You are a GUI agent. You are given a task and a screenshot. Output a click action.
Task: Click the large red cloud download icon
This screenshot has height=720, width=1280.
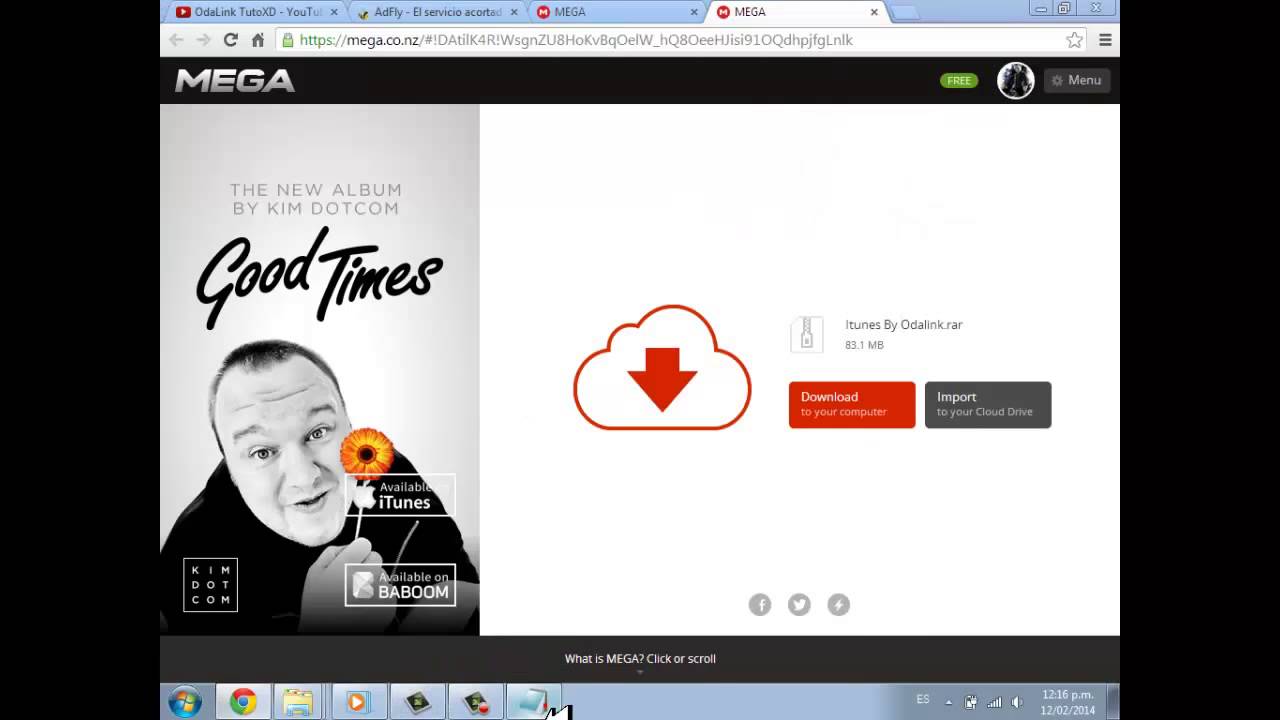click(662, 368)
